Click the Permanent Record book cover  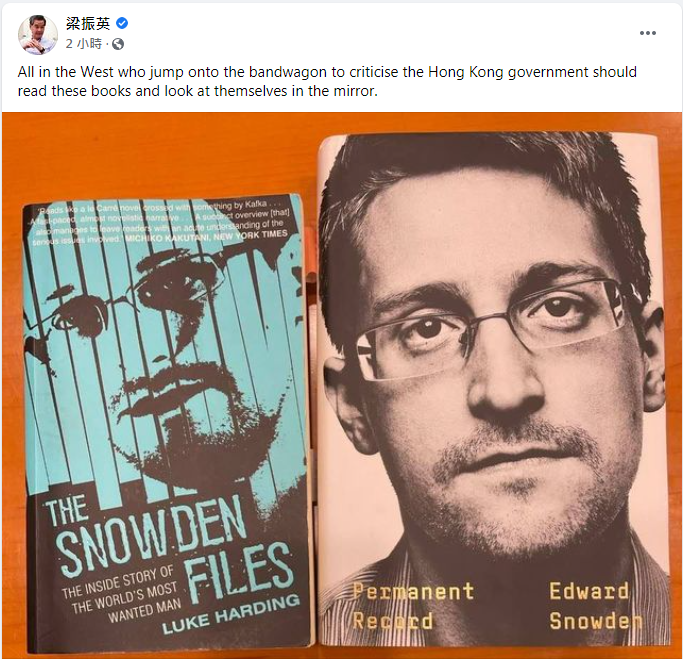(494, 390)
